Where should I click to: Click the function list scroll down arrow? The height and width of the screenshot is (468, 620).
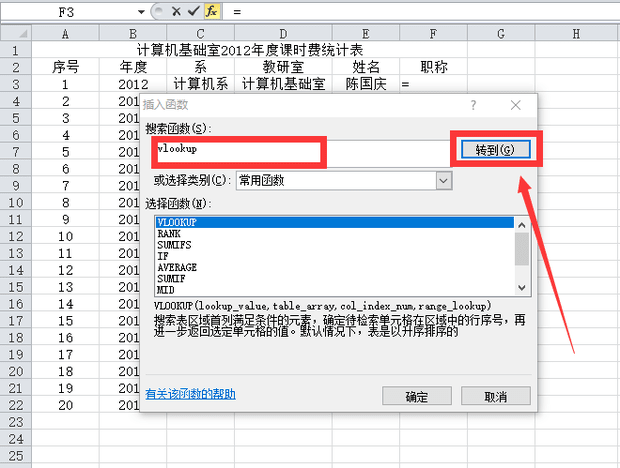[521, 290]
